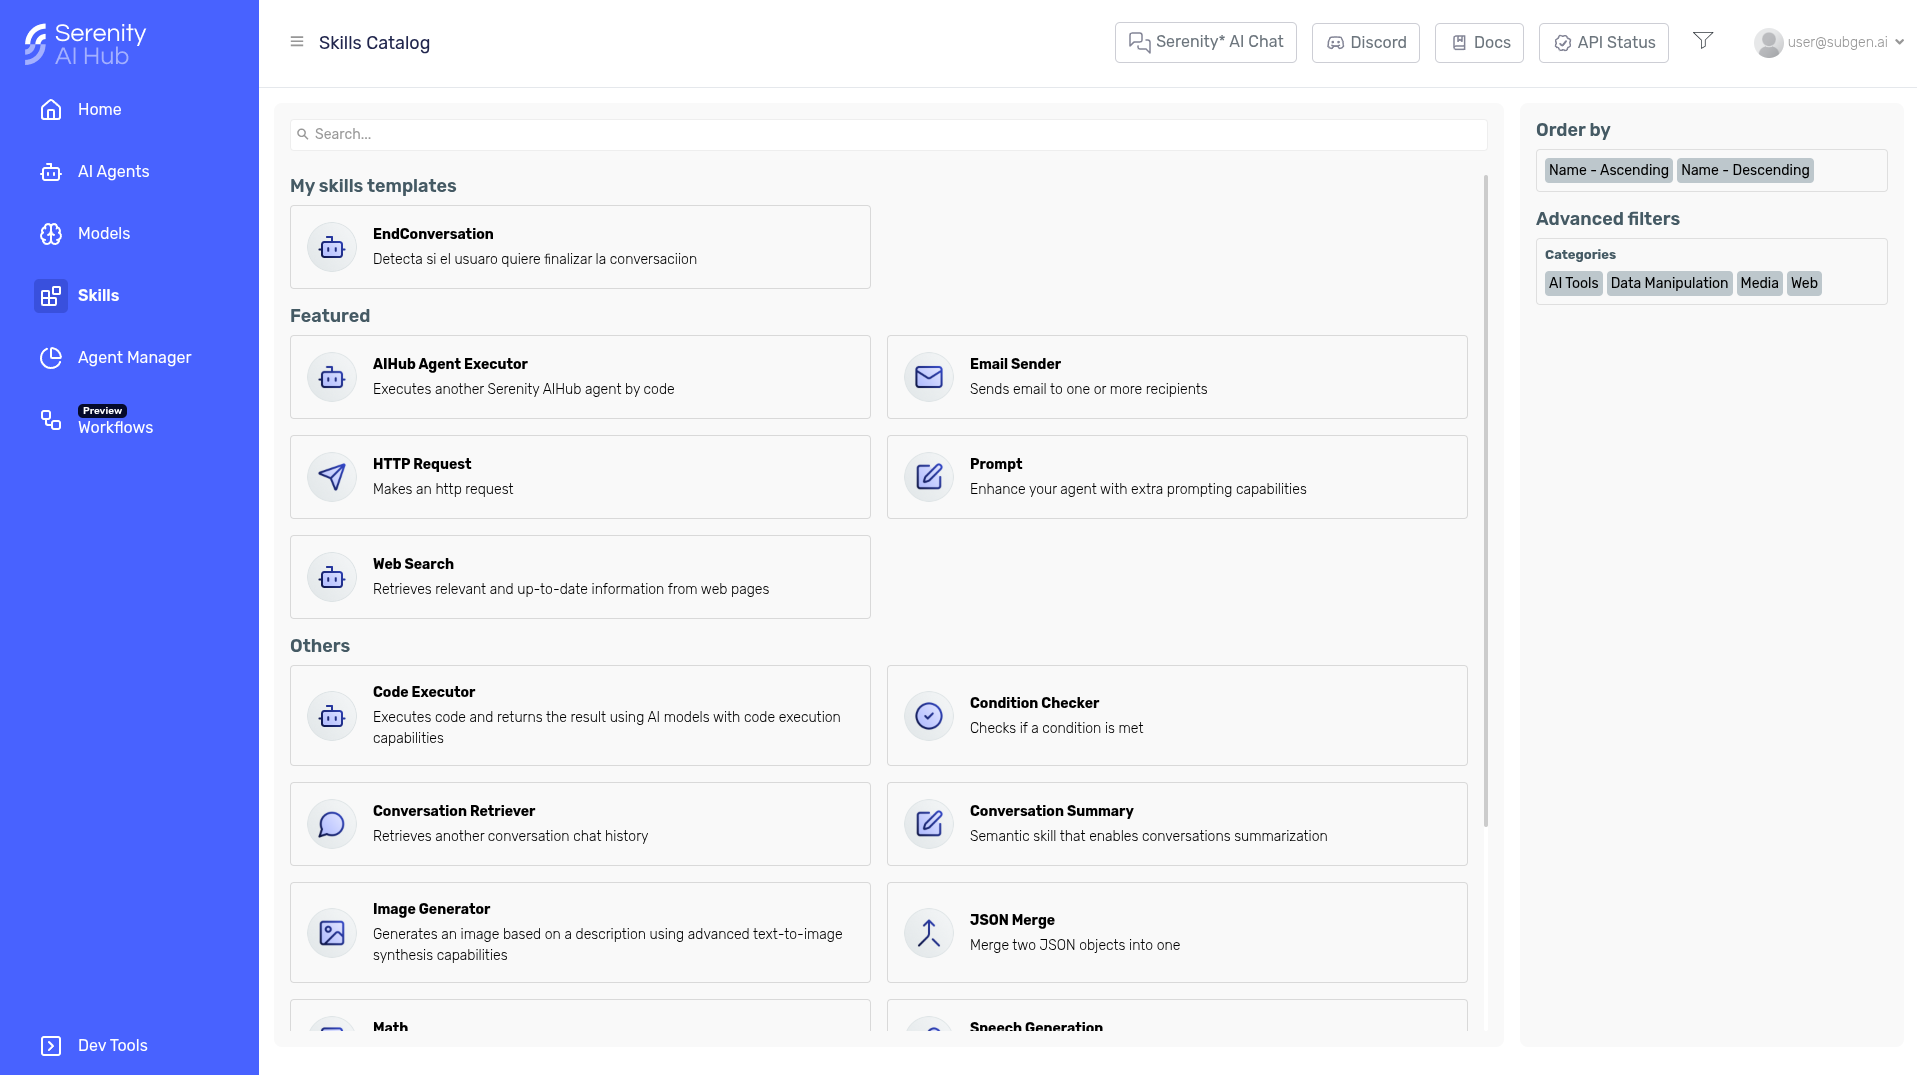1917x1075 pixels.
Task: Click the skills catalog vertical scrollbar
Action: click(x=1485, y=500)
